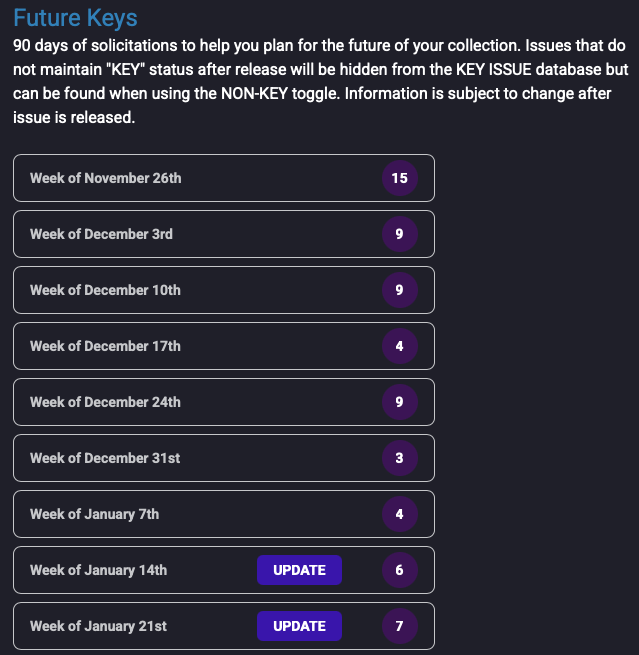639x655 pixels.
Task: Select the count badge for January 7th week
Action: coord(399,514)
